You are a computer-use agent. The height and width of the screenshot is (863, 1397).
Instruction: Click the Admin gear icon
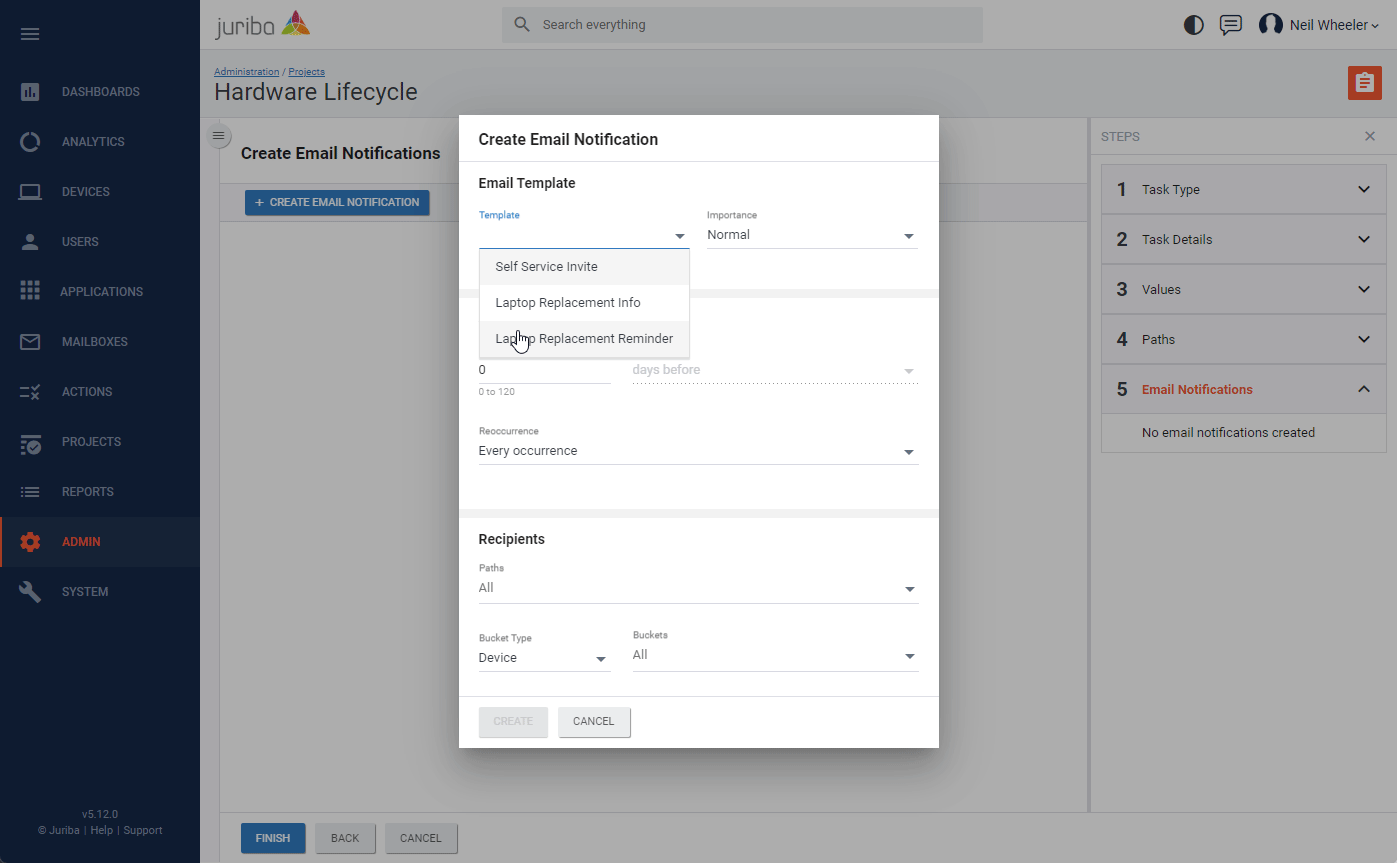point(30,542)
